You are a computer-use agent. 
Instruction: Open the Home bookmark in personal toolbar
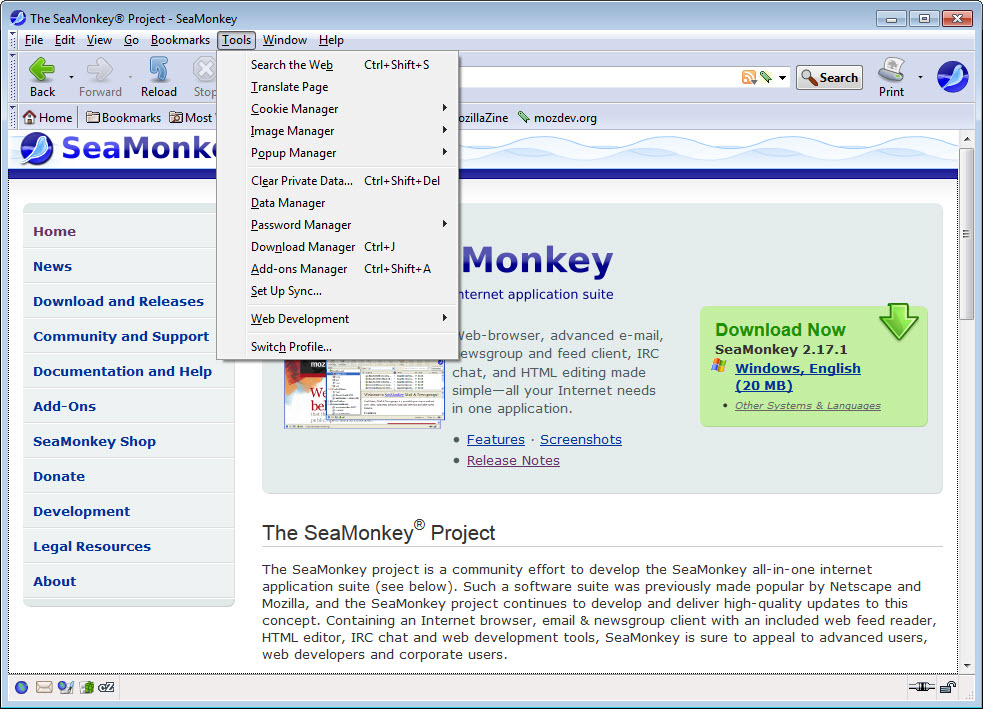click(x=48, y=117)
